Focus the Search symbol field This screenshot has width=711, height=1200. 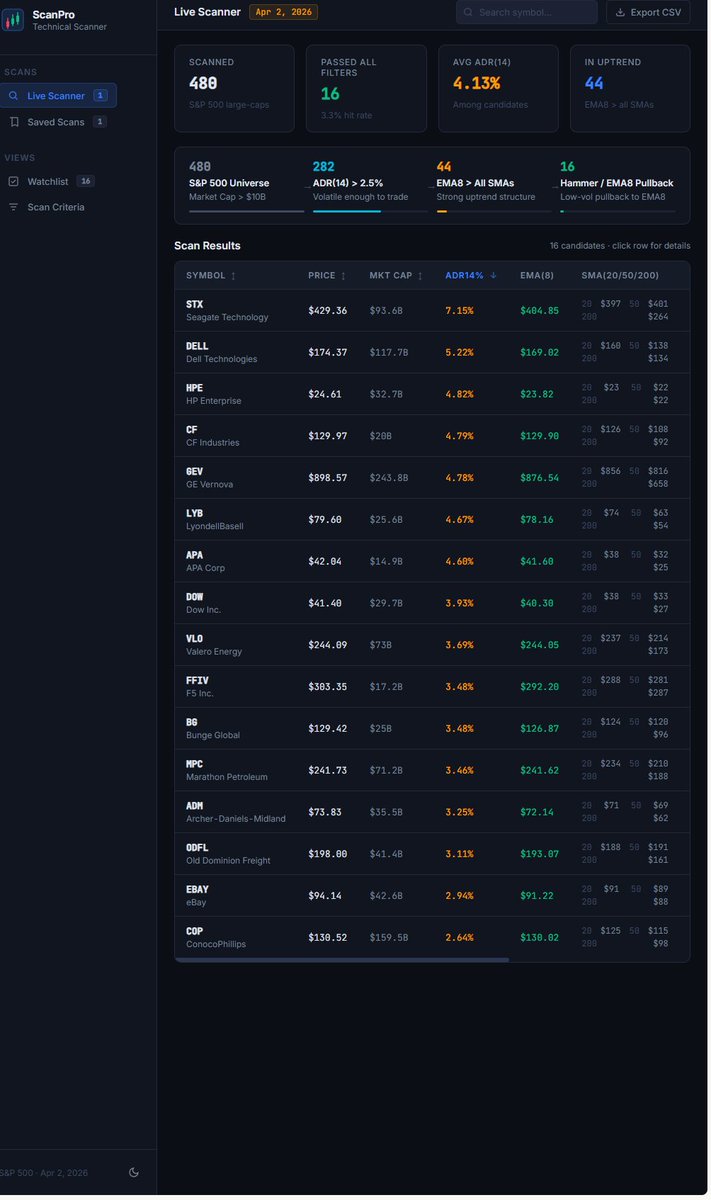click(526, 12)
